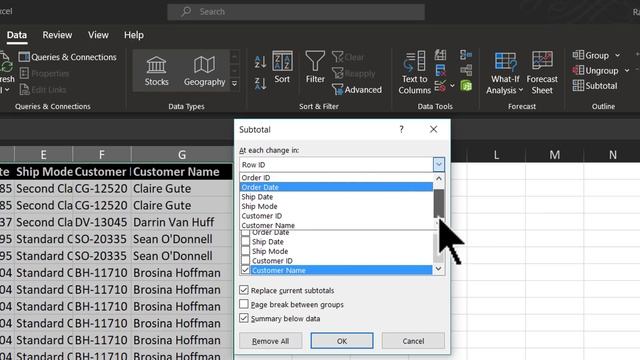Click the Geography data type icon
640x360 pixels.
click(x=204, y=71)
